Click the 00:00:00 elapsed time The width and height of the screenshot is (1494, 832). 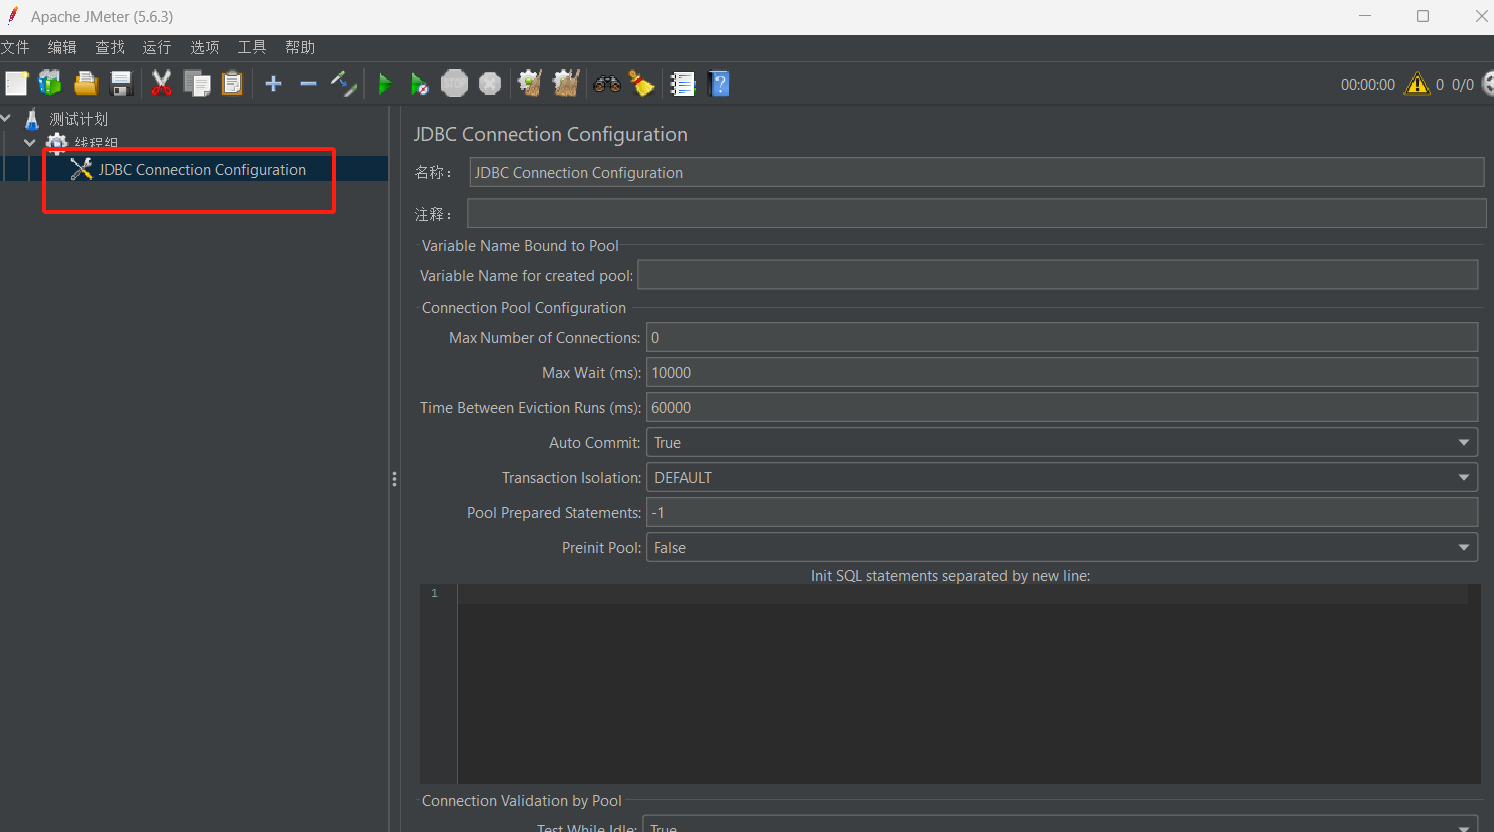coord(1368,85)
